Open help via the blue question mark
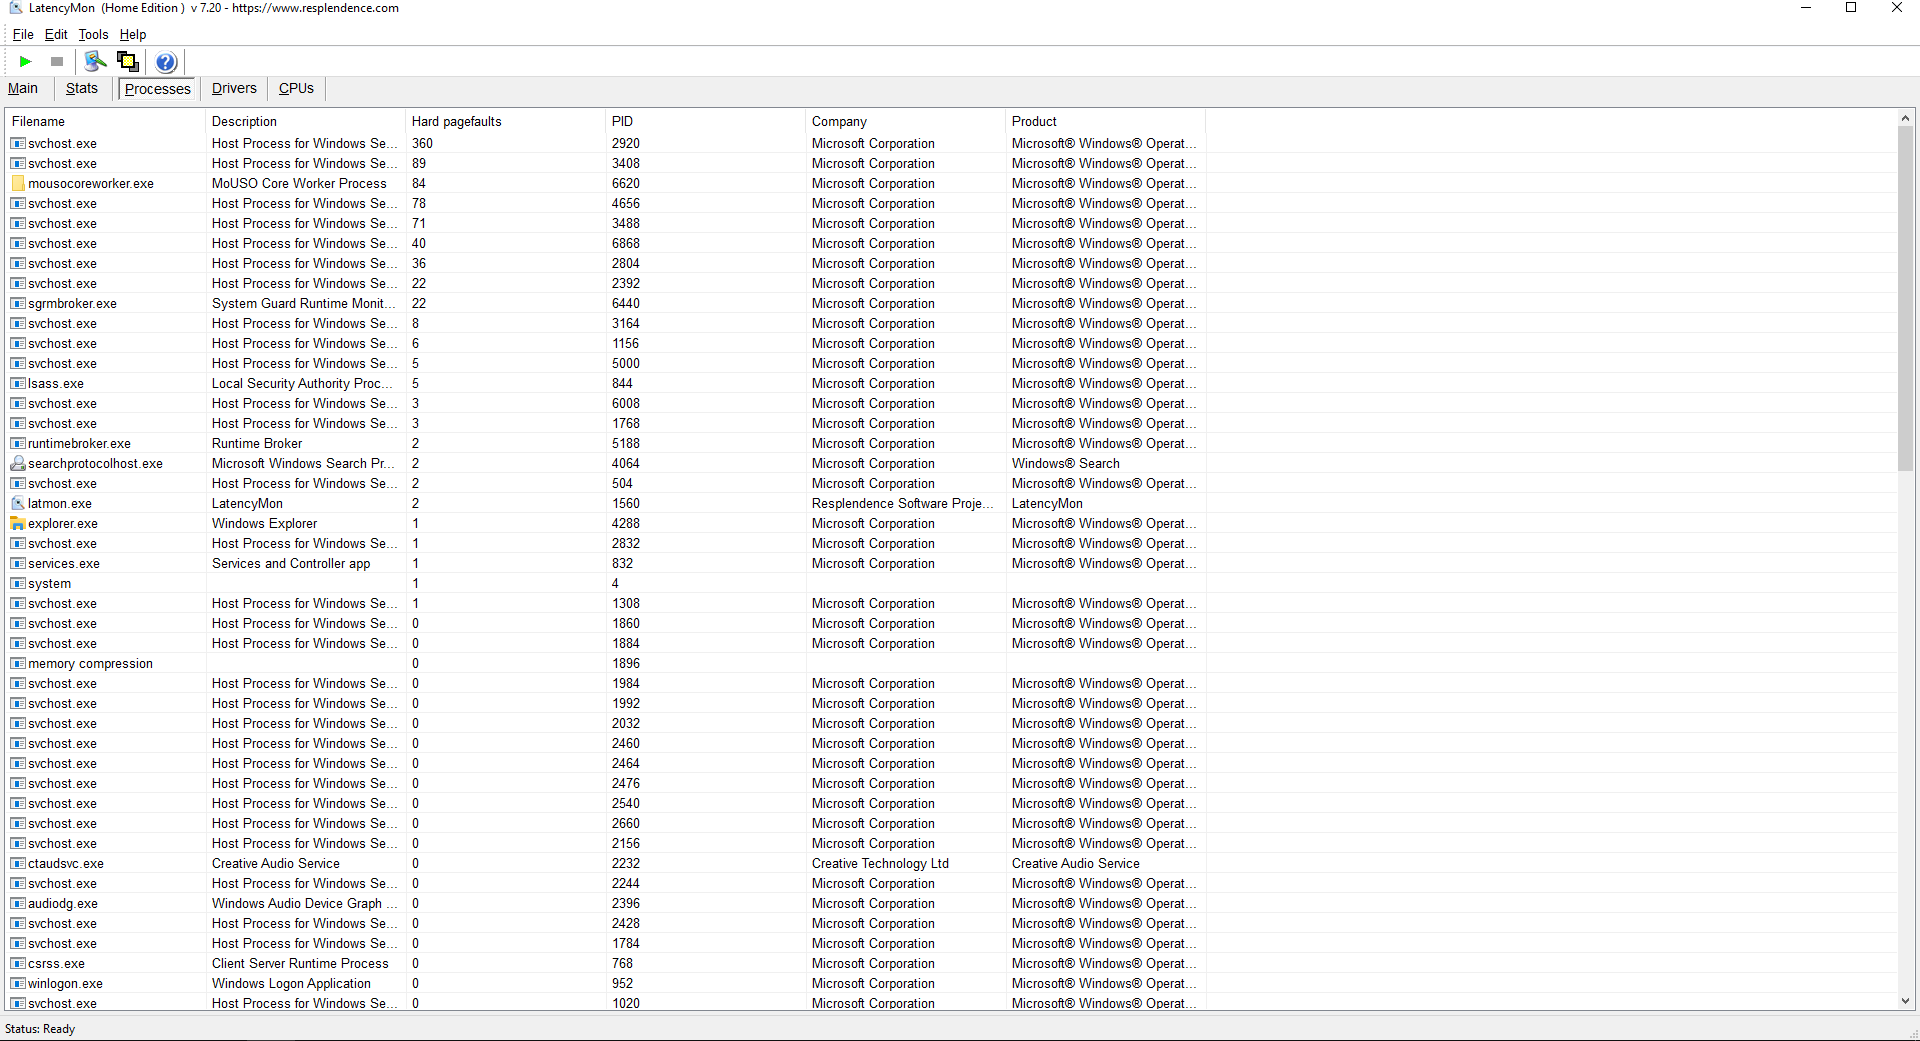This screenshot has height=1041, width=1920. [166, 62]
